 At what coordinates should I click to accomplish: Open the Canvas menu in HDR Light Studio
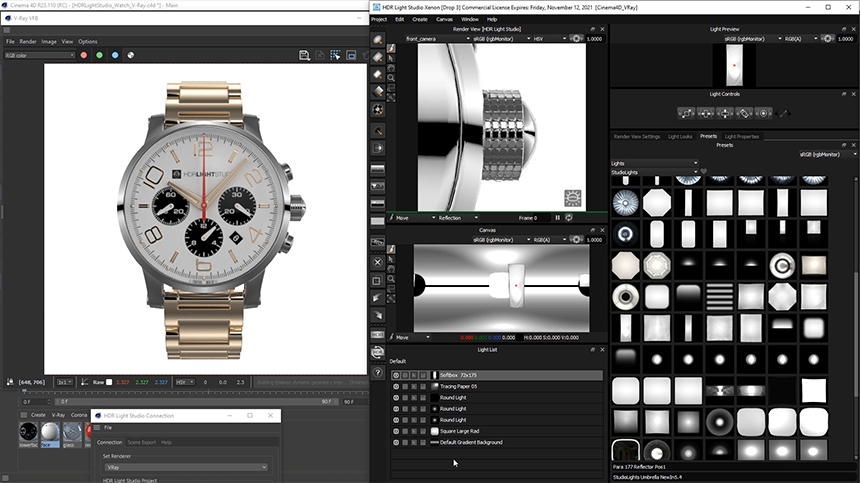point(444,19)
